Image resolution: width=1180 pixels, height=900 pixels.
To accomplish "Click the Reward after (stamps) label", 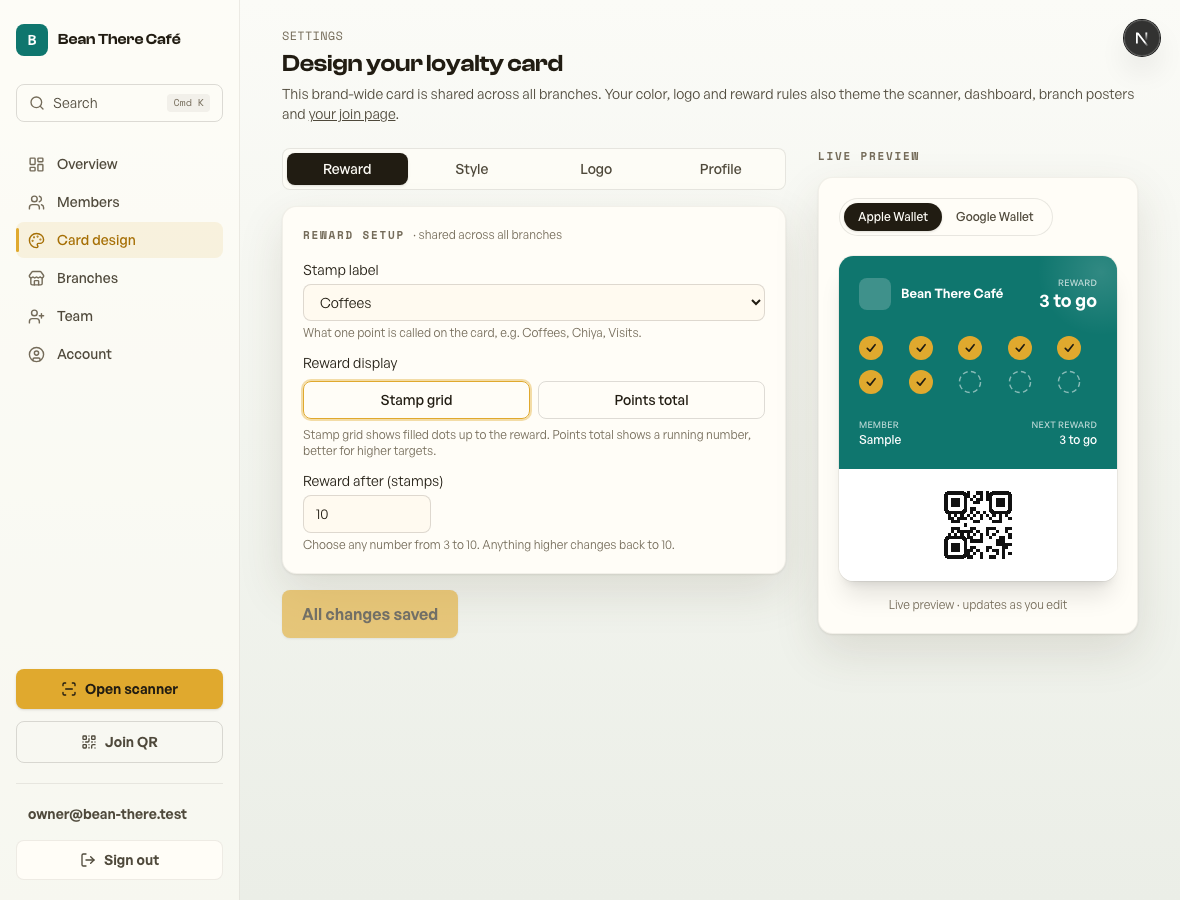I will coord(373,482).
